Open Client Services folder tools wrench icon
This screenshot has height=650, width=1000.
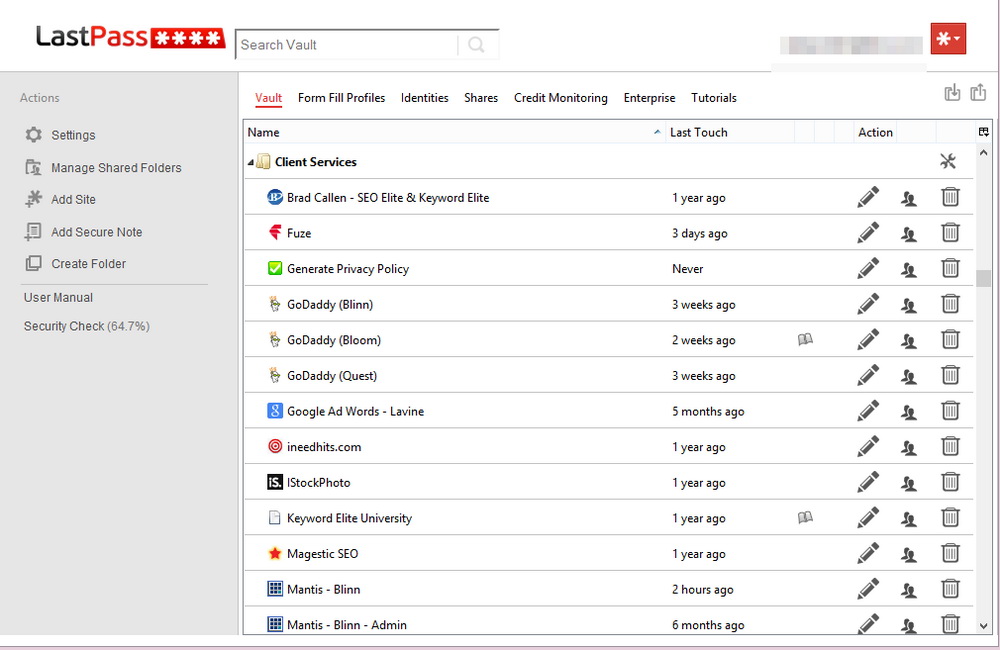click(948, 161)
